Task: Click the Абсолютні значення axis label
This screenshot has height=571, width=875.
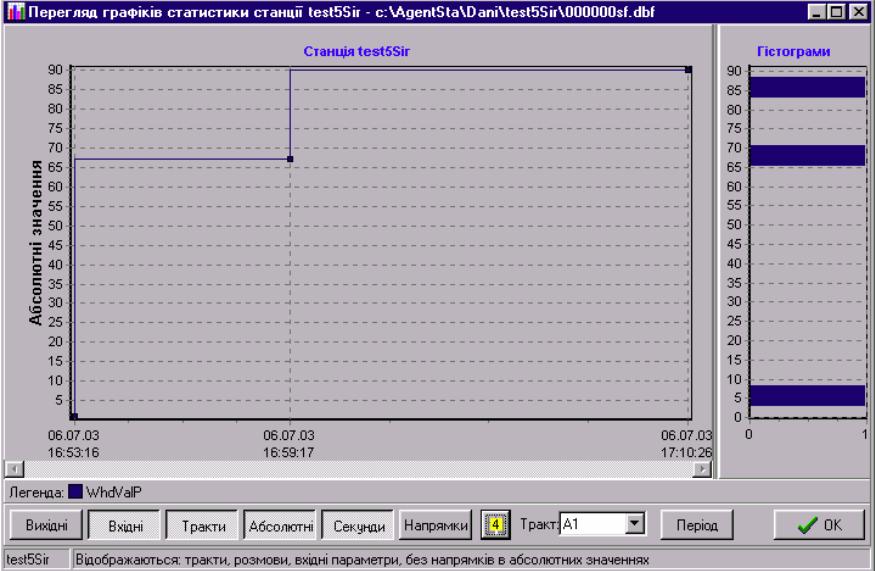Action: point(36,243)
